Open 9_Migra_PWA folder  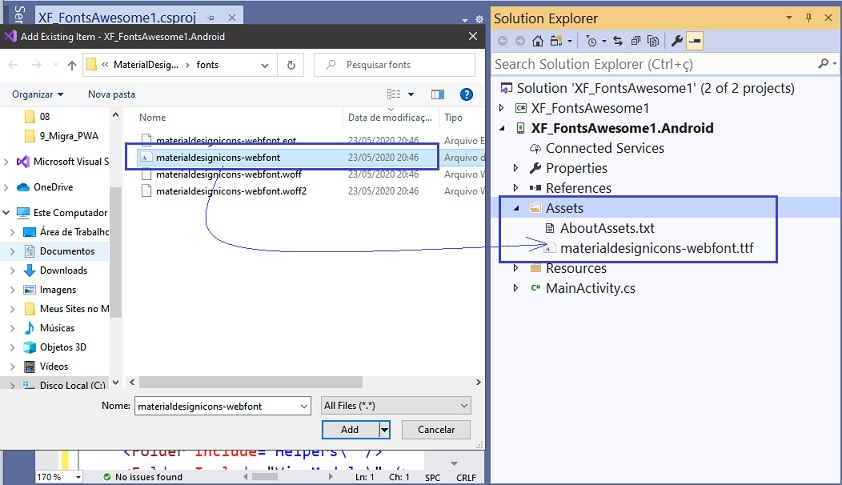point(69,136)
